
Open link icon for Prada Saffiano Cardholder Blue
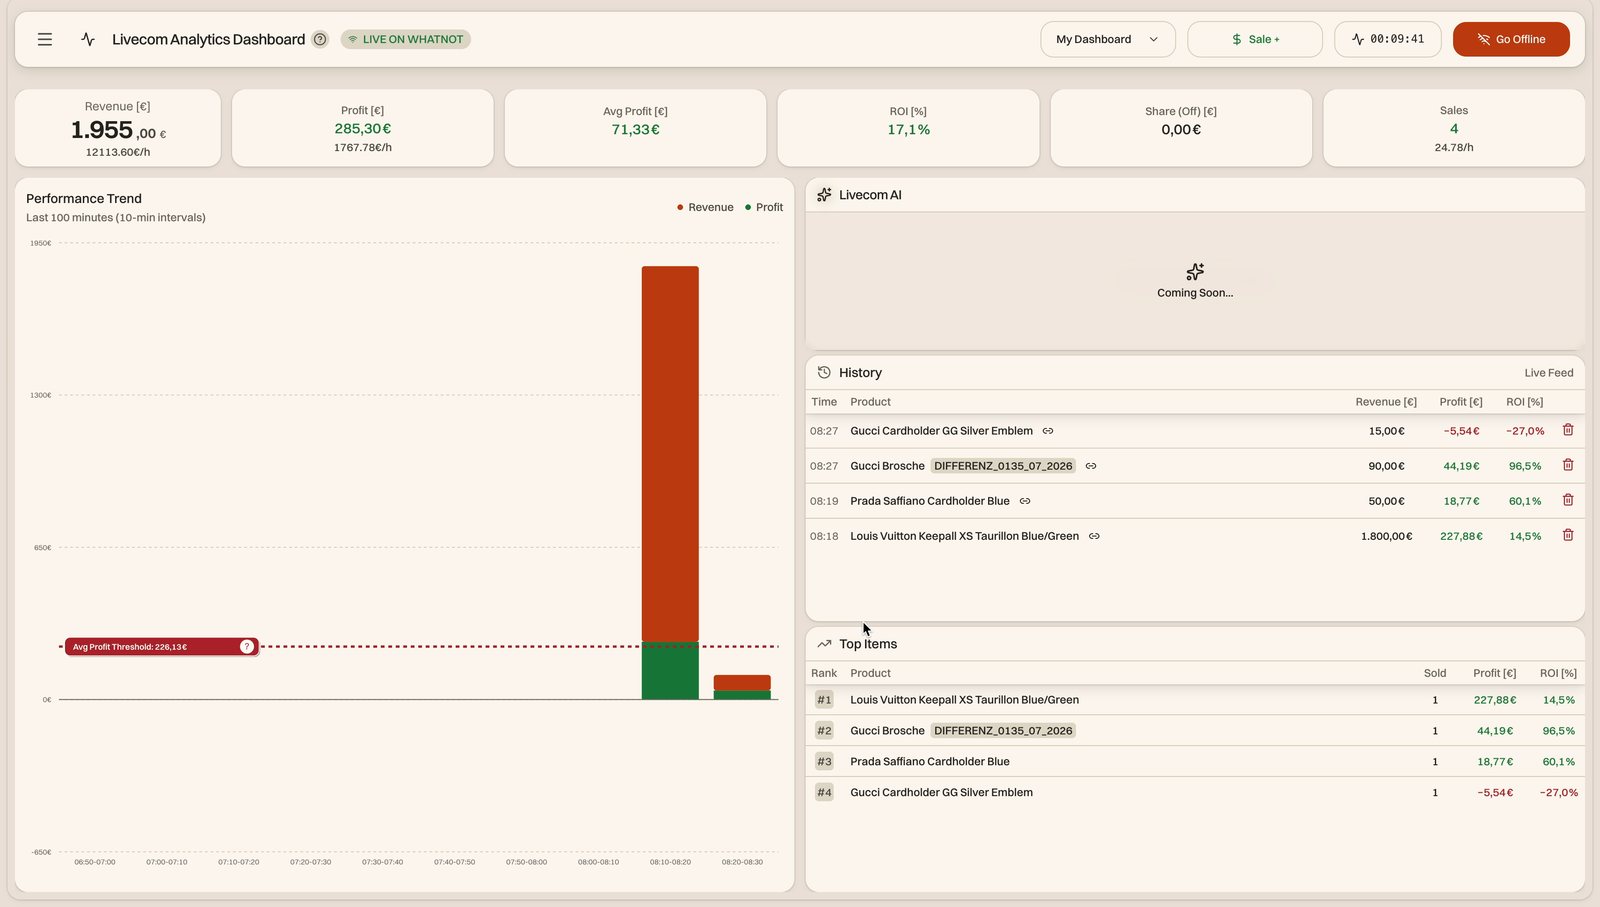(1025, 501)
